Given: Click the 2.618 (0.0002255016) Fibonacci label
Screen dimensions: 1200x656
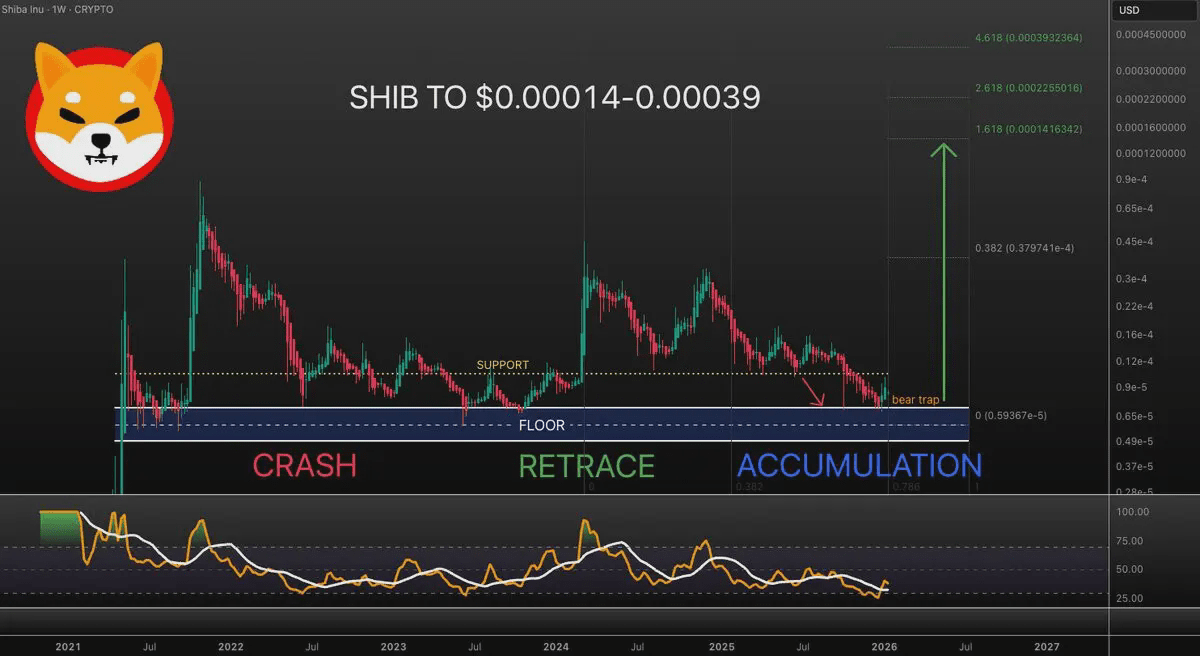Looking at the screenshot, I should 1027,89.
